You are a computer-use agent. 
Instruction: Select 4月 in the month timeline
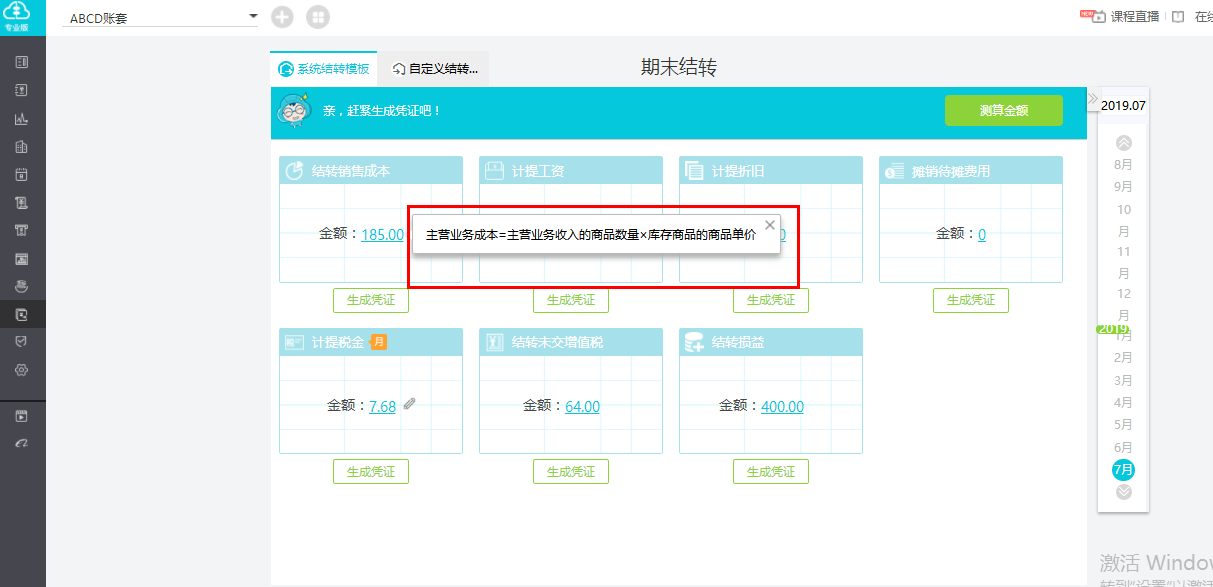1124,403
